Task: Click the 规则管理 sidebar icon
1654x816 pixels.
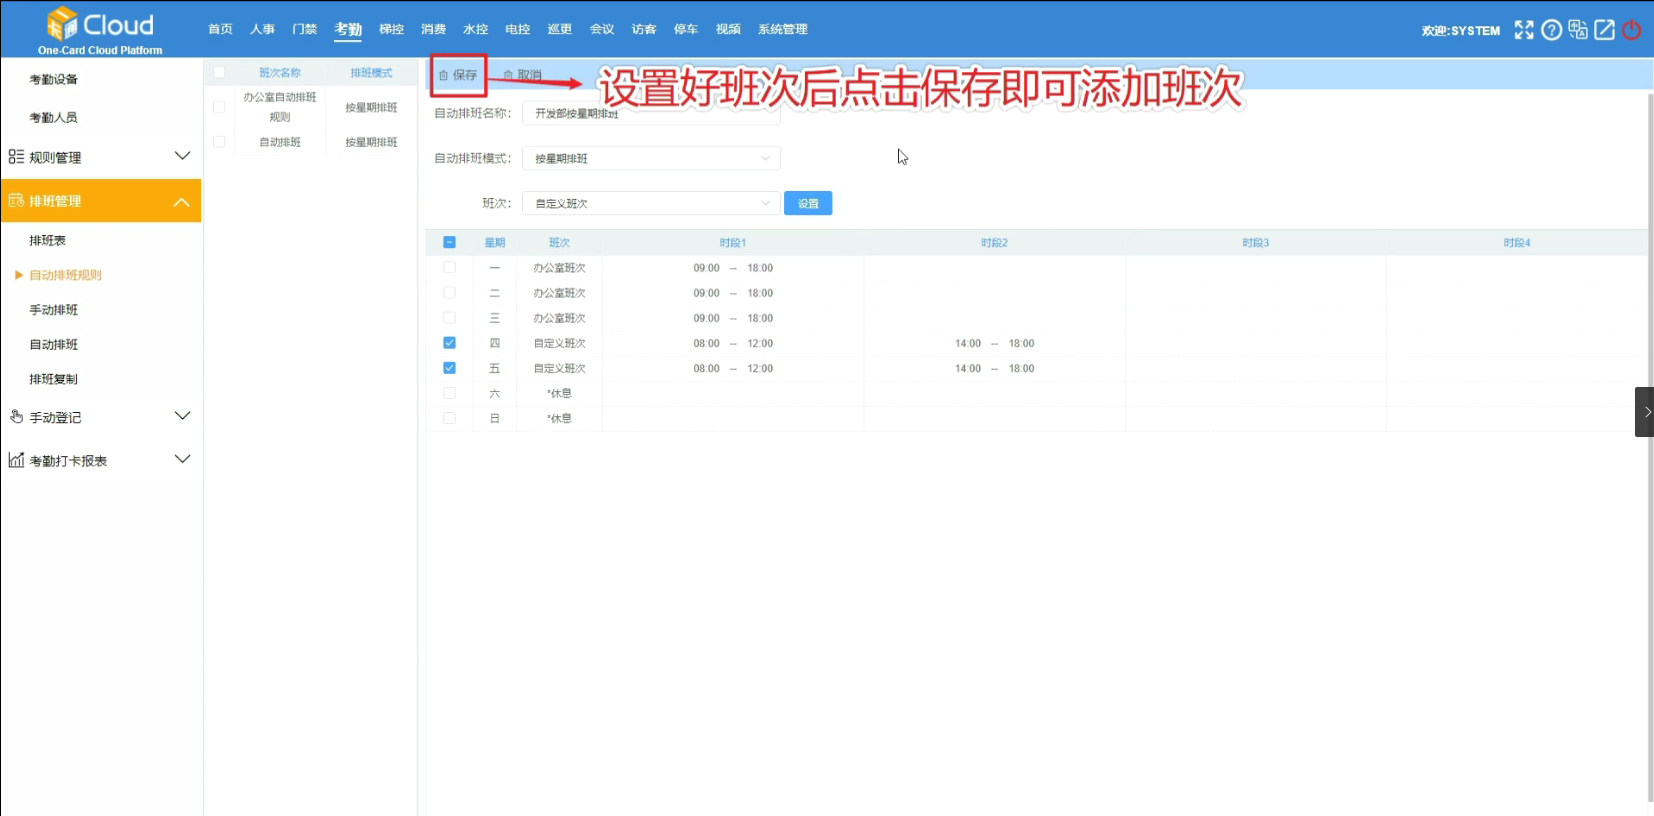Action: tap(16, 157)
